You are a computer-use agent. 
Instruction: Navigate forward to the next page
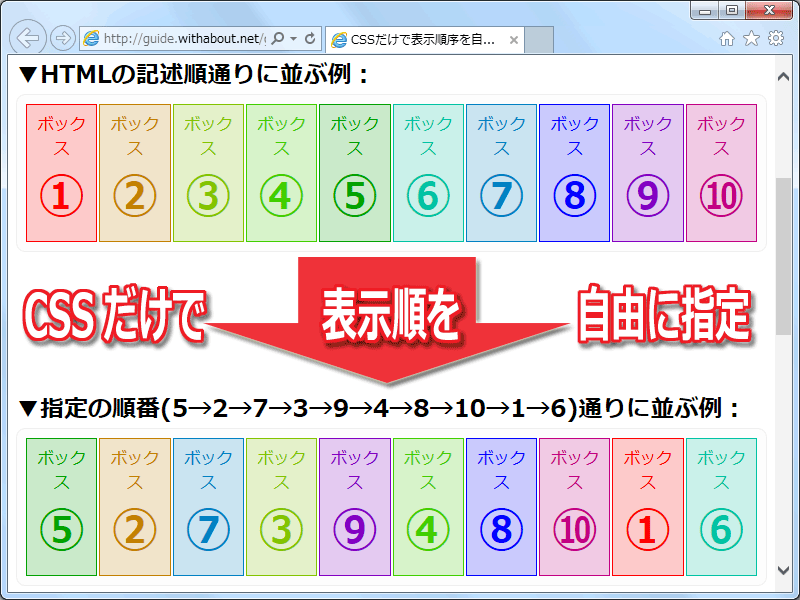point(60,38)
